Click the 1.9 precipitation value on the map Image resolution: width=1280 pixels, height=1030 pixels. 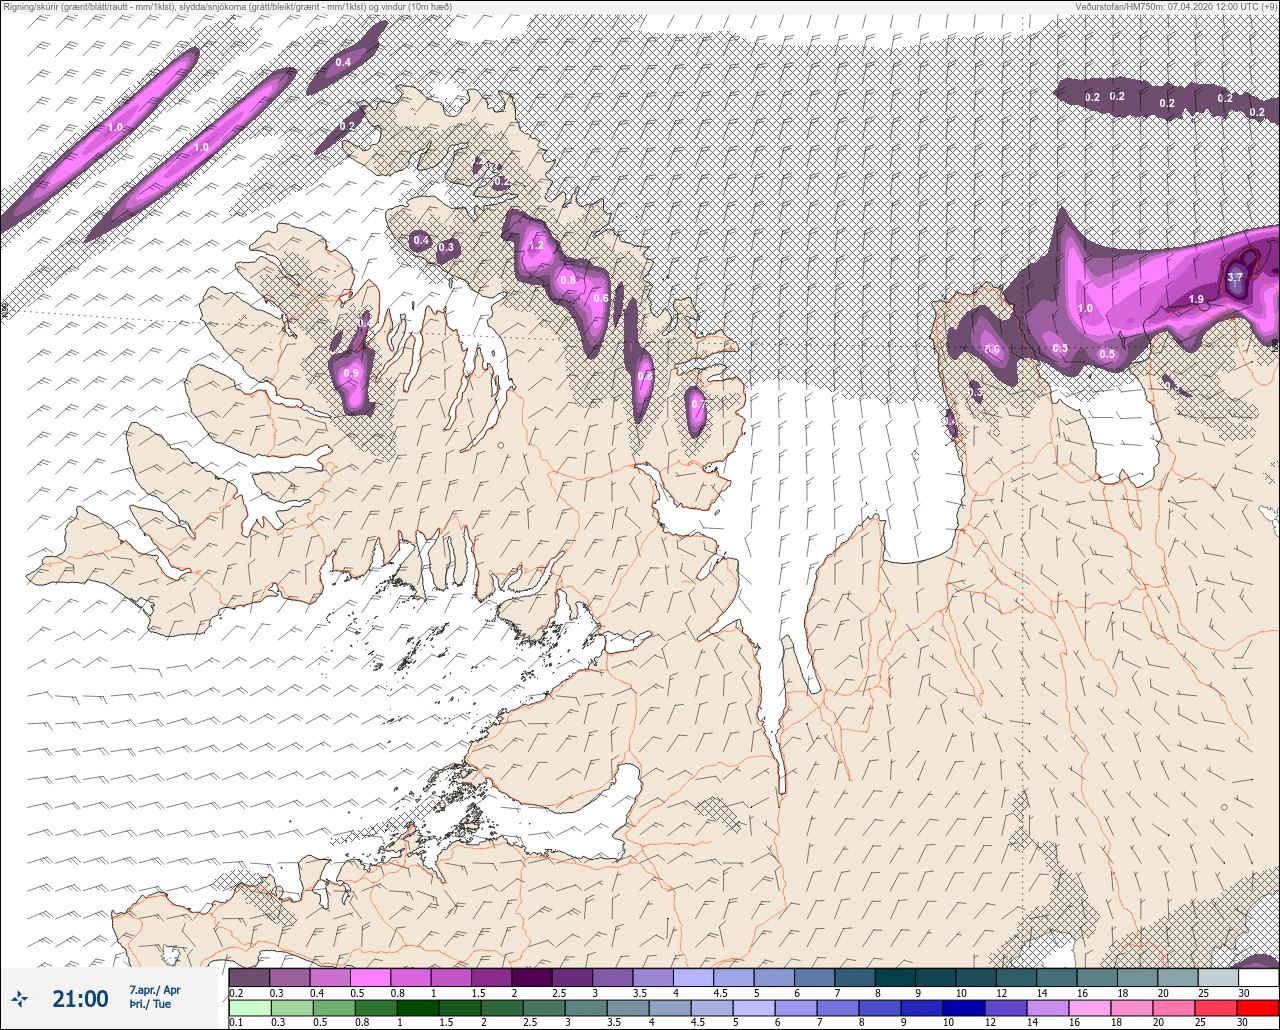1196,299
